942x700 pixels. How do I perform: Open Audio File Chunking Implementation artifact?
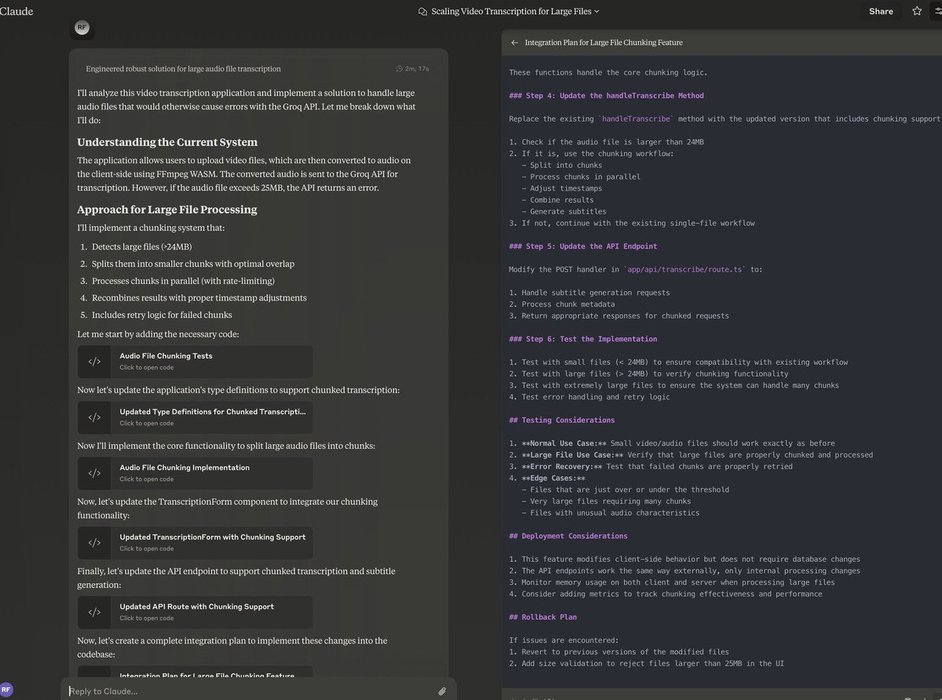point(195,473)
